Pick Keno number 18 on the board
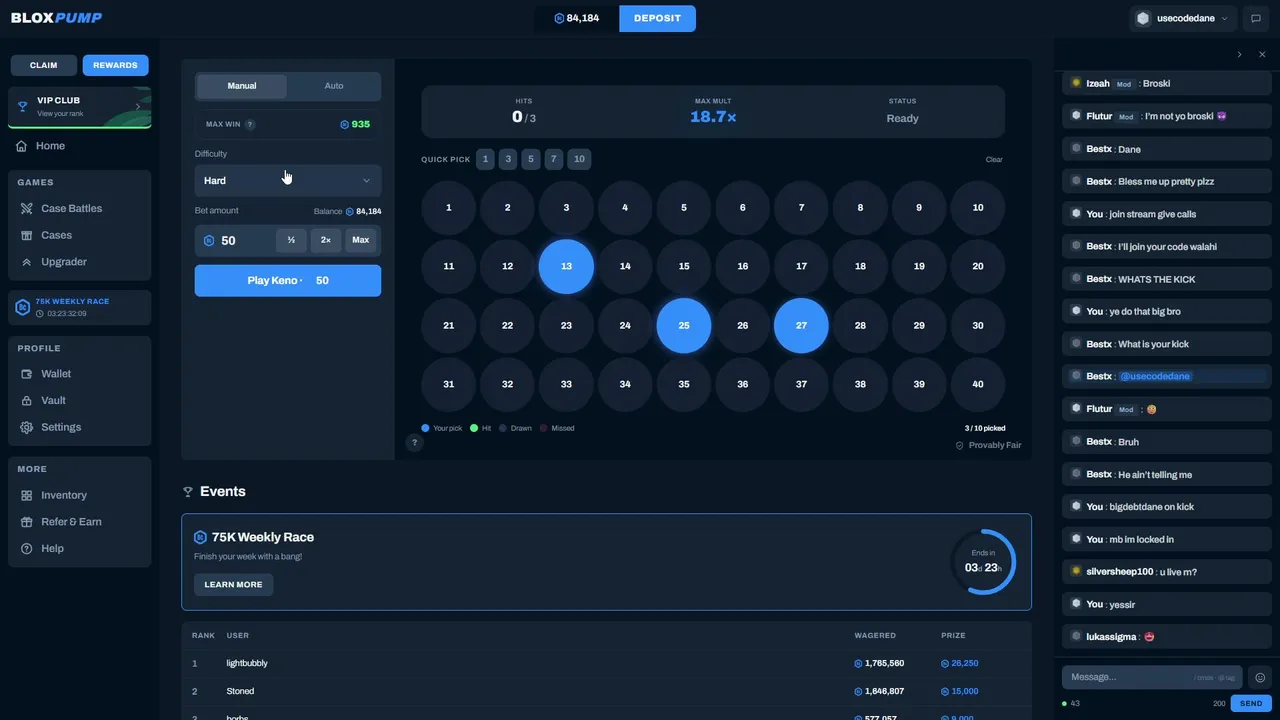The height and width of the screenshot is (720, 1280). pos(860,266)
